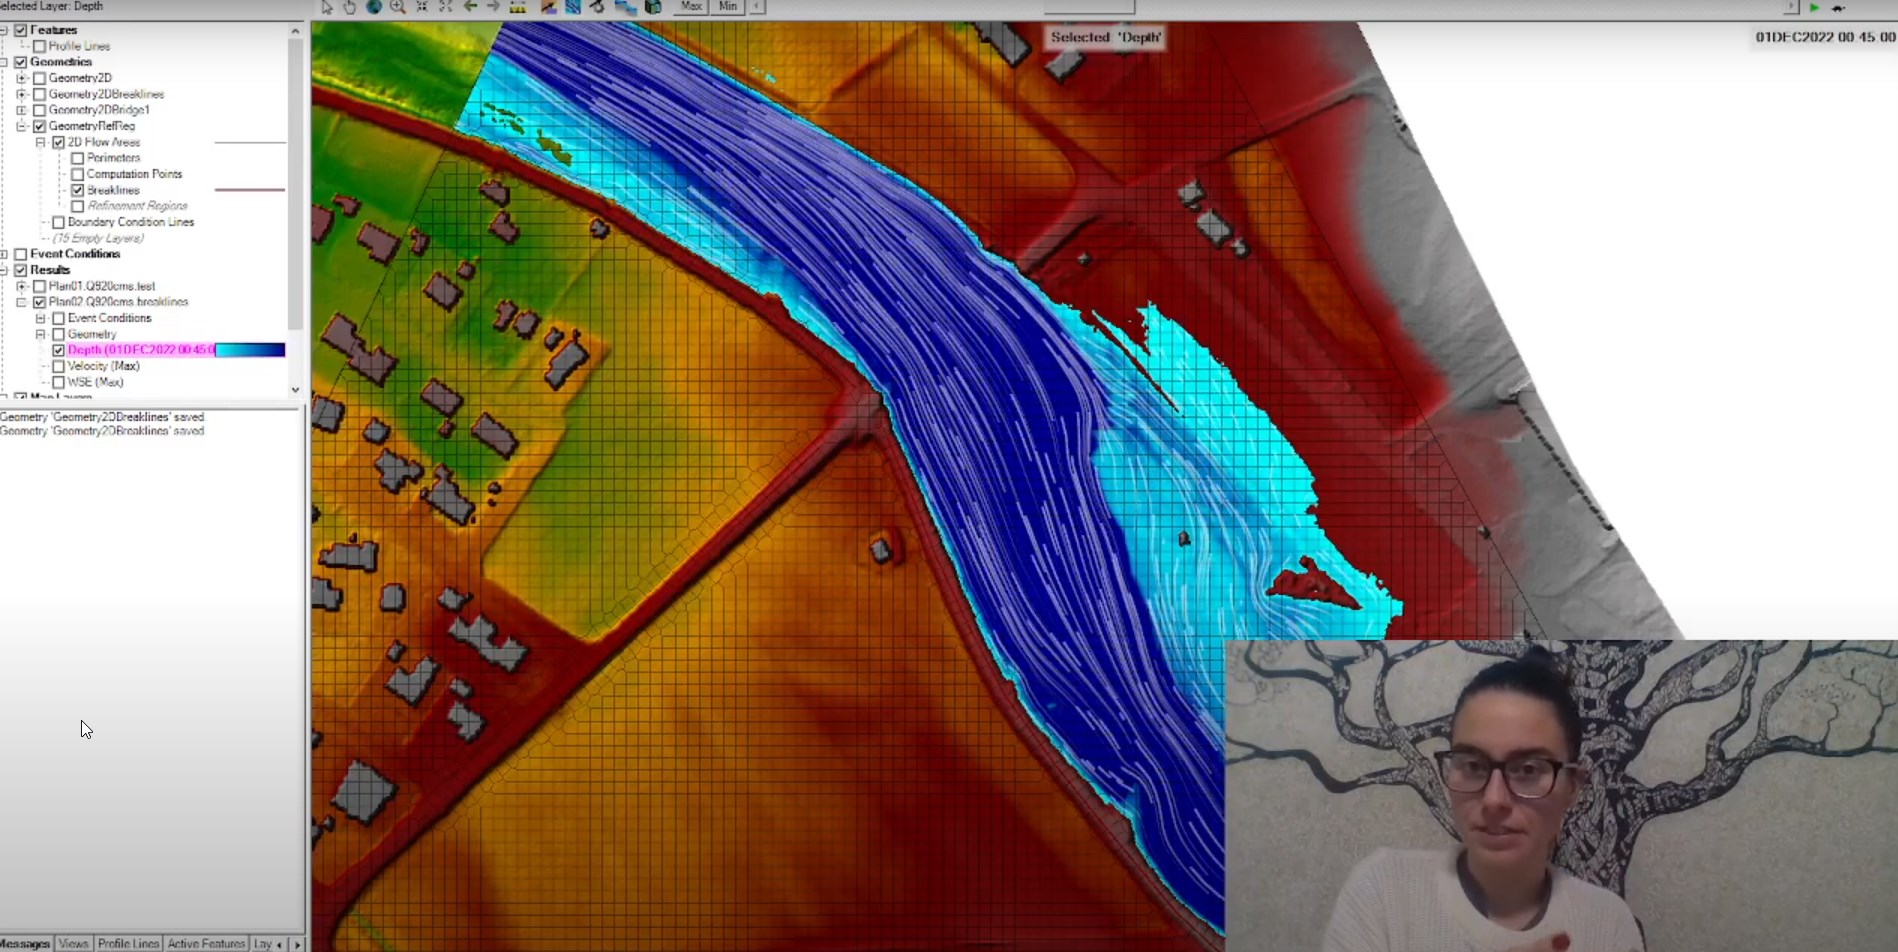Check the top-level Event Conditions group
The height and width of the screenshot is (952, 1898).
[x=20, y=254]
